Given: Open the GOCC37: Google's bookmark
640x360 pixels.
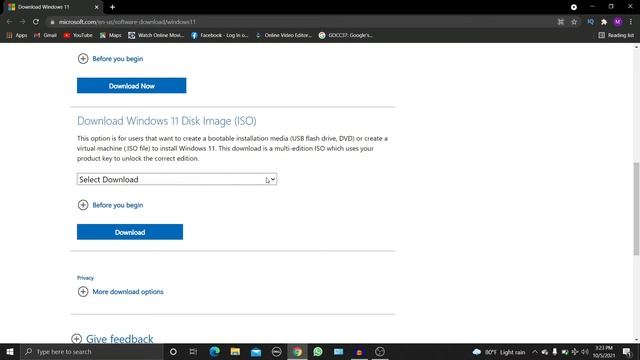Looking at the screenshot, I should (x=345, y=36).
